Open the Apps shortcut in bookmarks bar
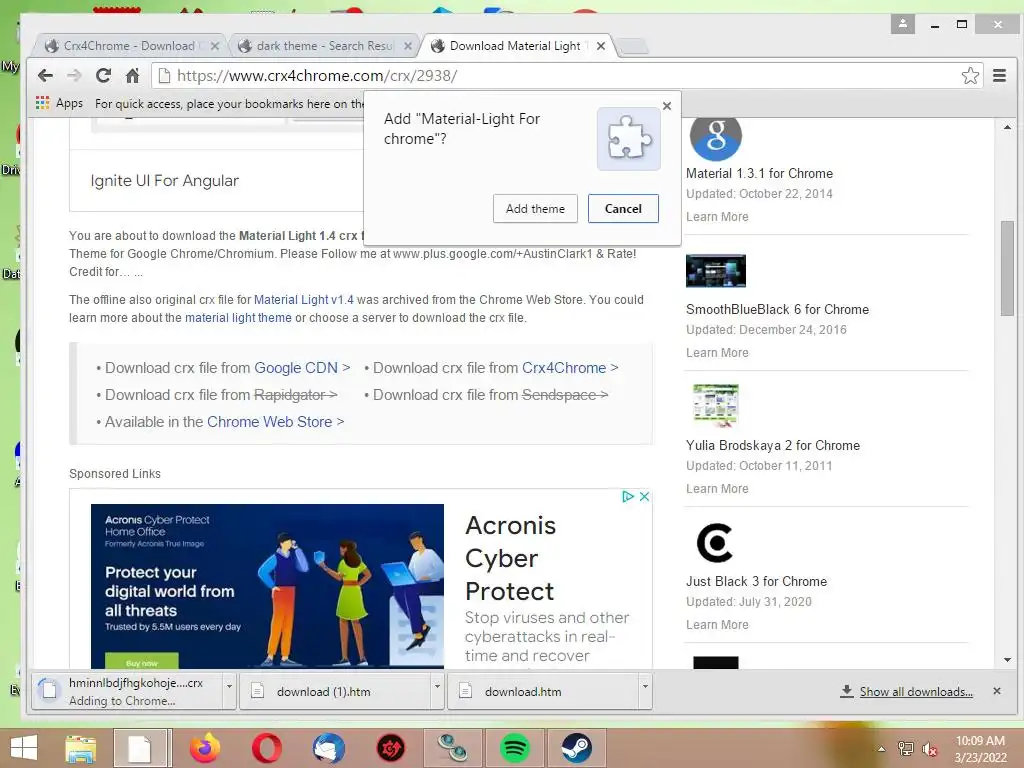This screenshot has height=768, width=1024. [60, 103]
